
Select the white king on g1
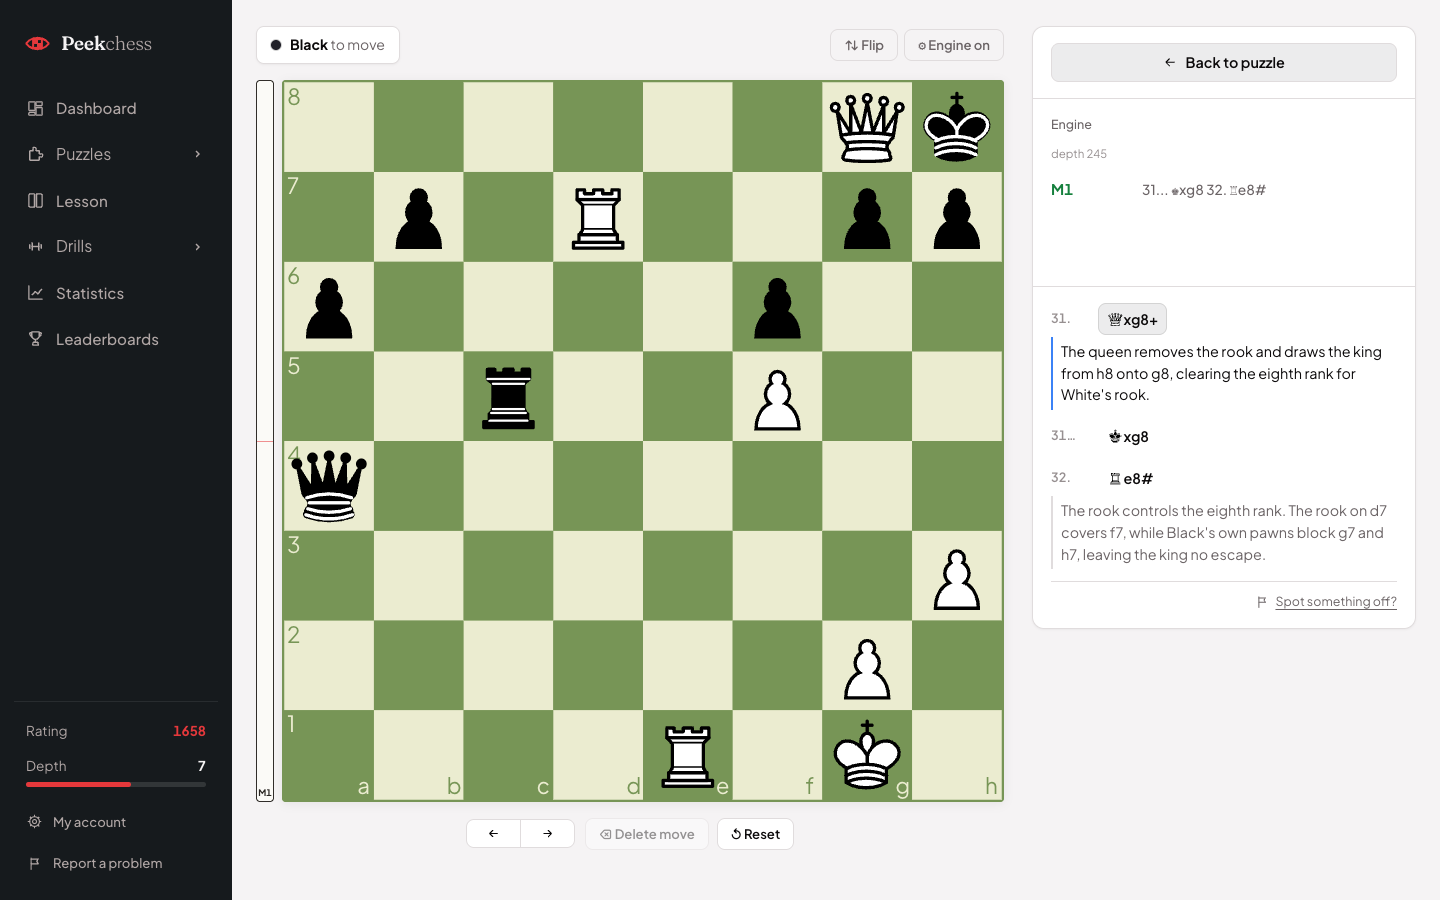[867, 756]
